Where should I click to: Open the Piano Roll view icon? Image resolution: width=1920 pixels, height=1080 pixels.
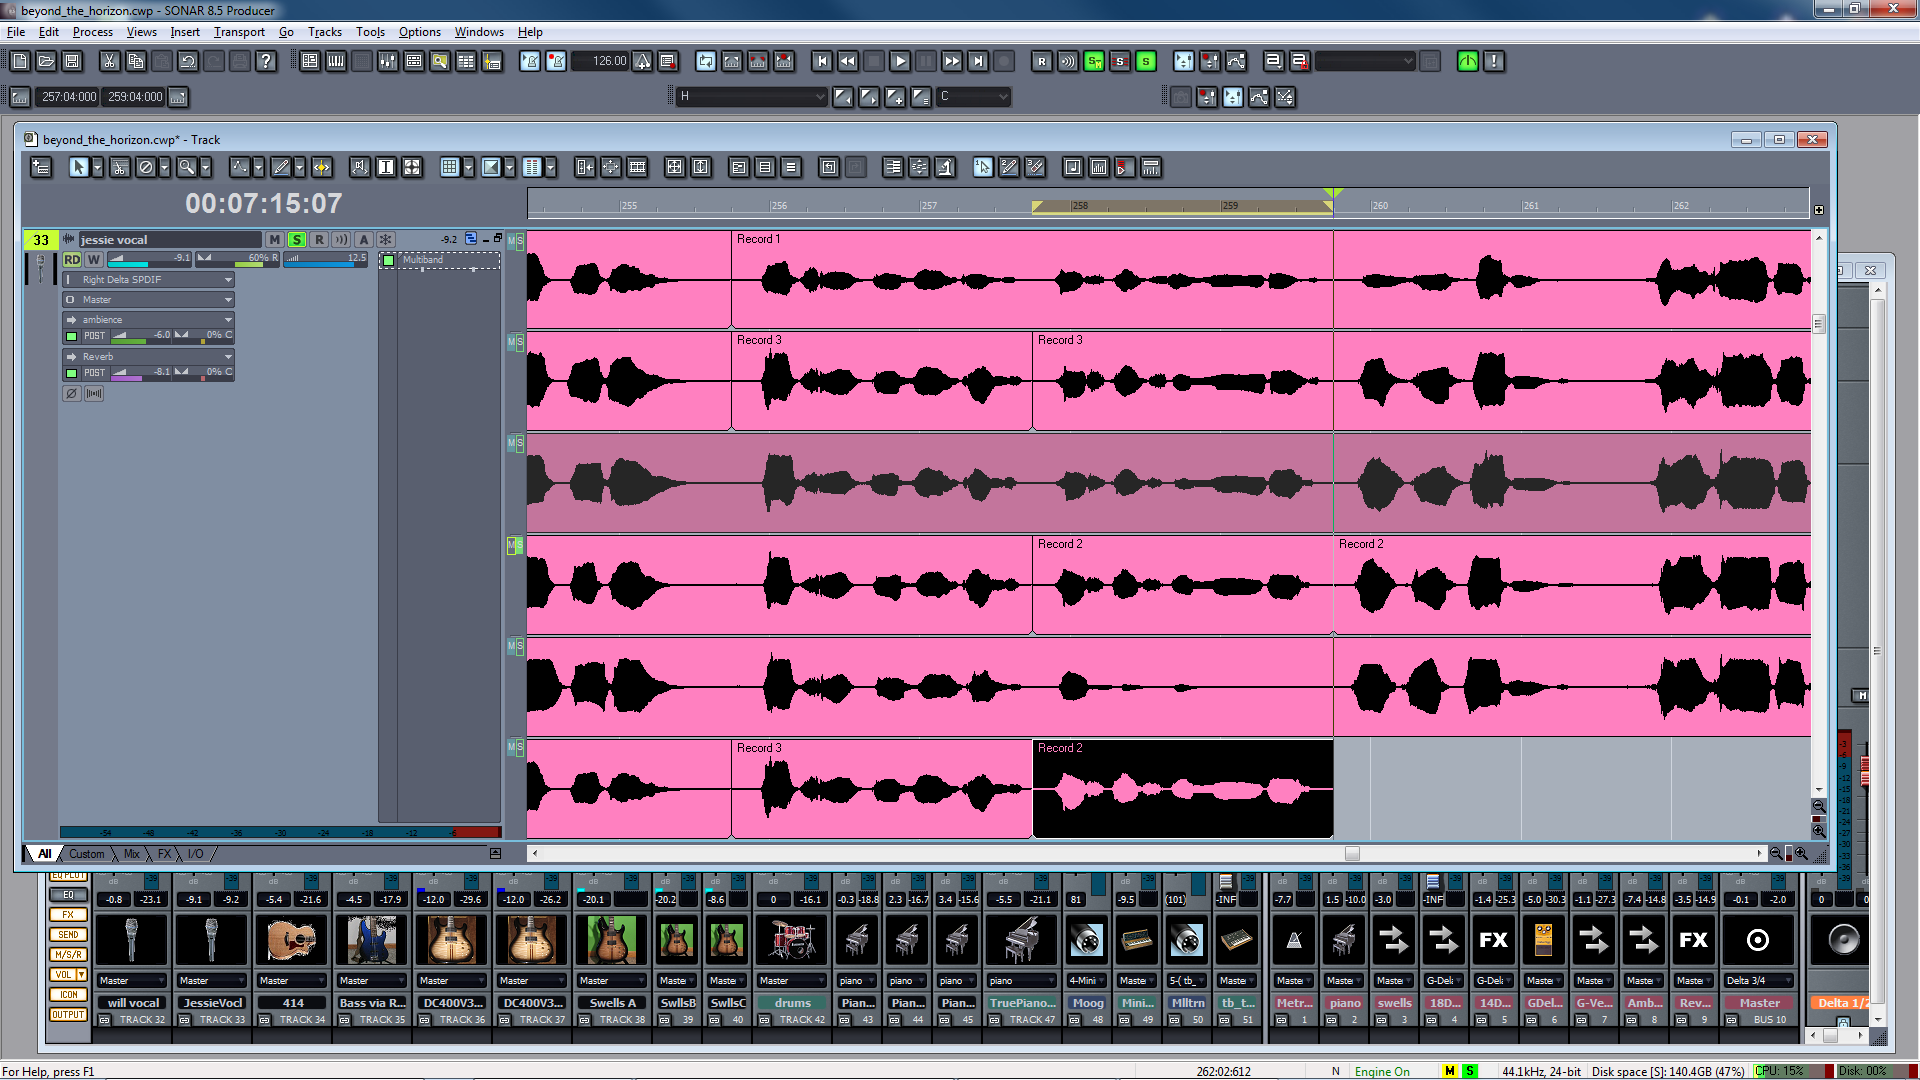coord(336,61)
